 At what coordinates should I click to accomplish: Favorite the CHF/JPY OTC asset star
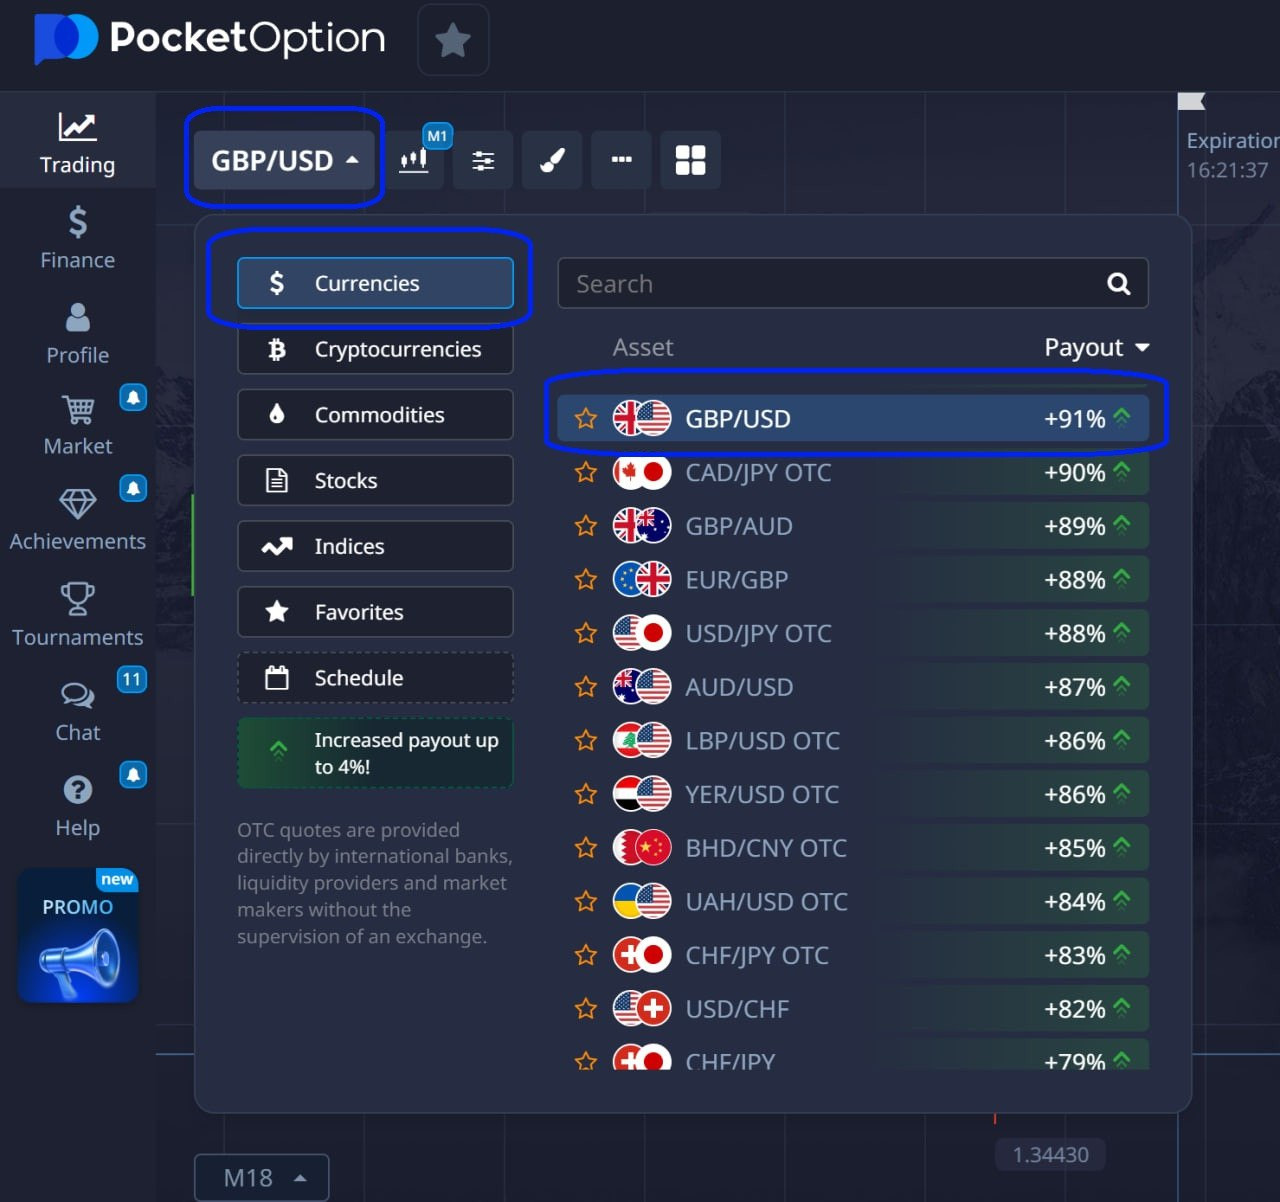[586, 955]
